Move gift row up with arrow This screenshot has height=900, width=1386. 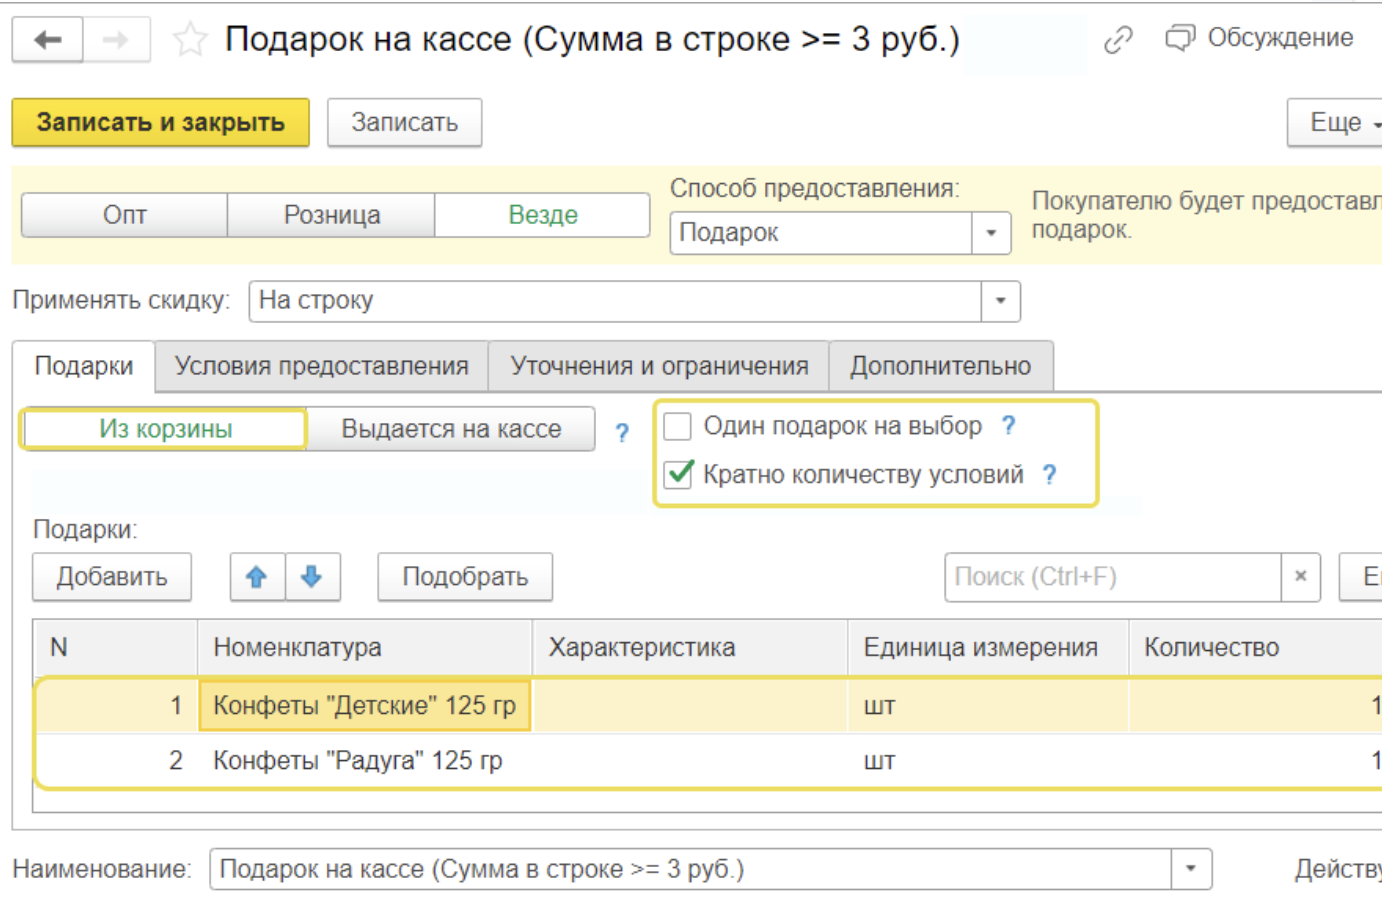click(x=257, y=577)
